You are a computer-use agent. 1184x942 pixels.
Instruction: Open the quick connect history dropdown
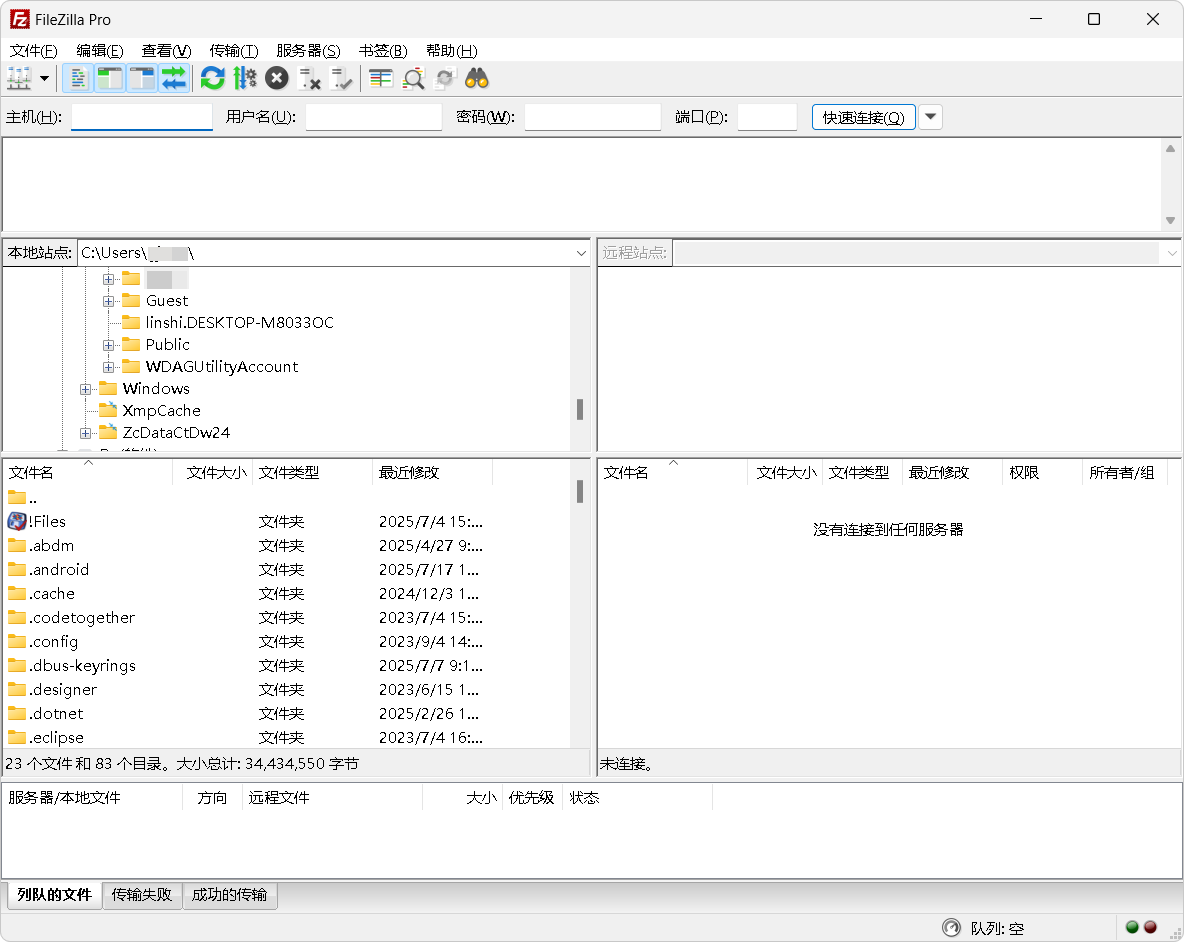[930, 117]
